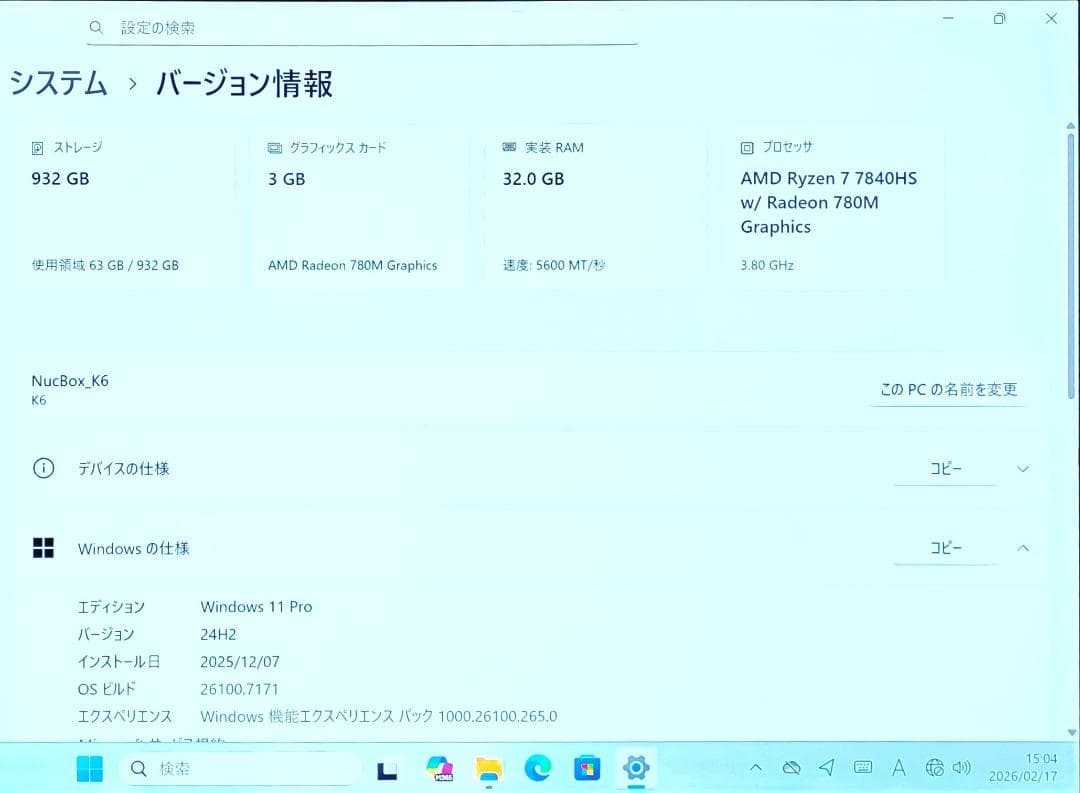This screenshot has height=793, width=1080.
Task: Expand the デバイスの仕様 section chevron
Action: point(1023,469)
